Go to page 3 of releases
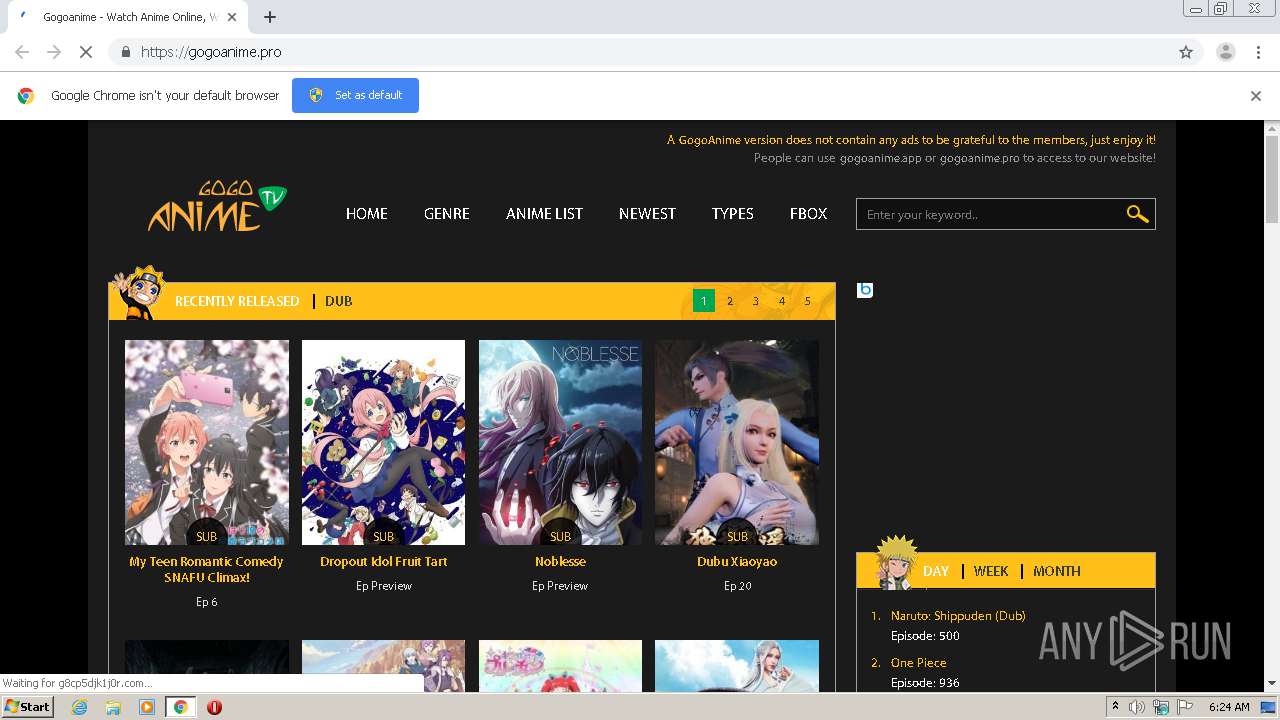The image size is (1280, 720). click(x=756, y=301)
